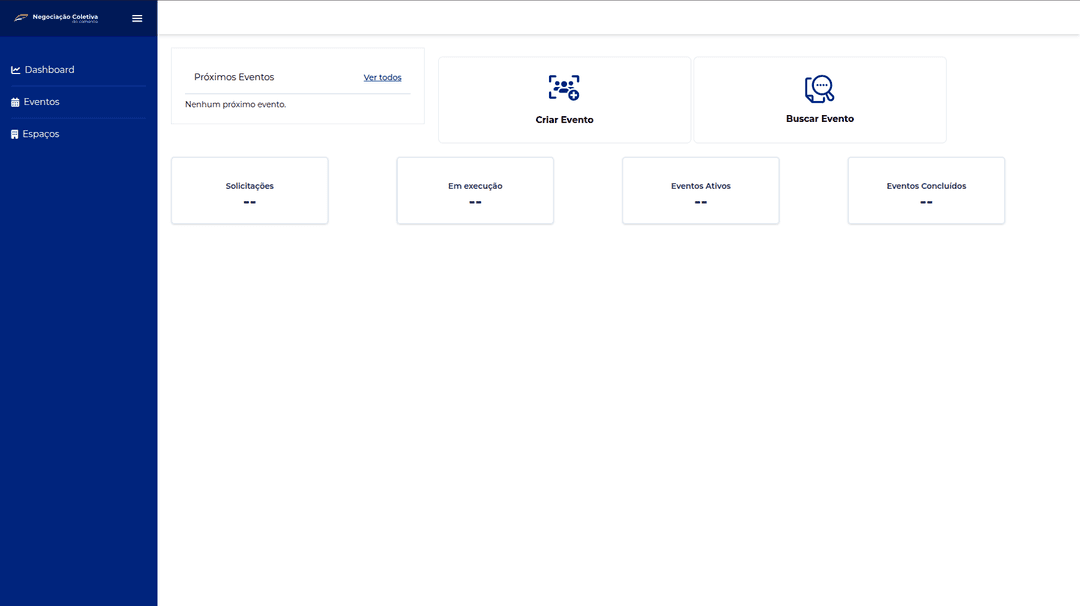Follow the "Ver todos" link
The height and width of the screenshot is (606, 1080).
[x=382, y=78]
